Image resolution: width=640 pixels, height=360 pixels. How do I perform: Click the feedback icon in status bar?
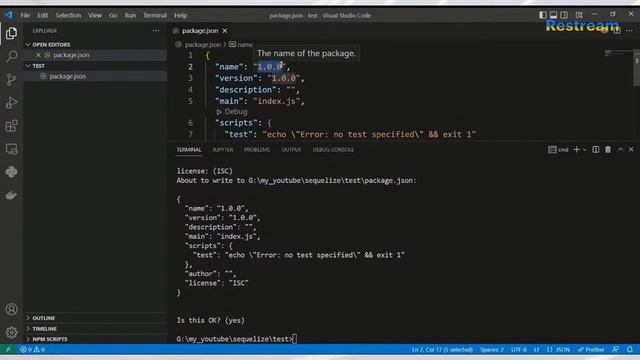coord(616,349)
